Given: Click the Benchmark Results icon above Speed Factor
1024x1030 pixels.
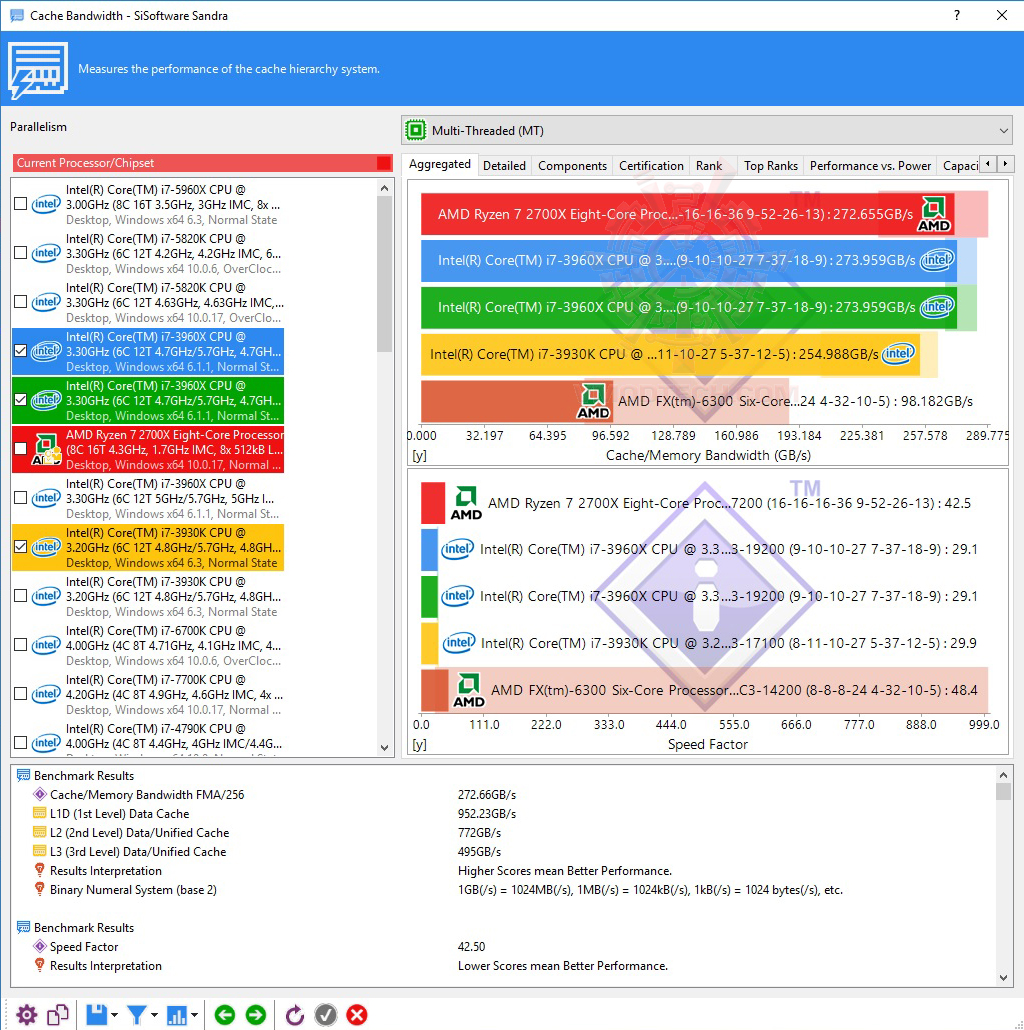Looking at the screenshot, I should (x=24, y=928).
